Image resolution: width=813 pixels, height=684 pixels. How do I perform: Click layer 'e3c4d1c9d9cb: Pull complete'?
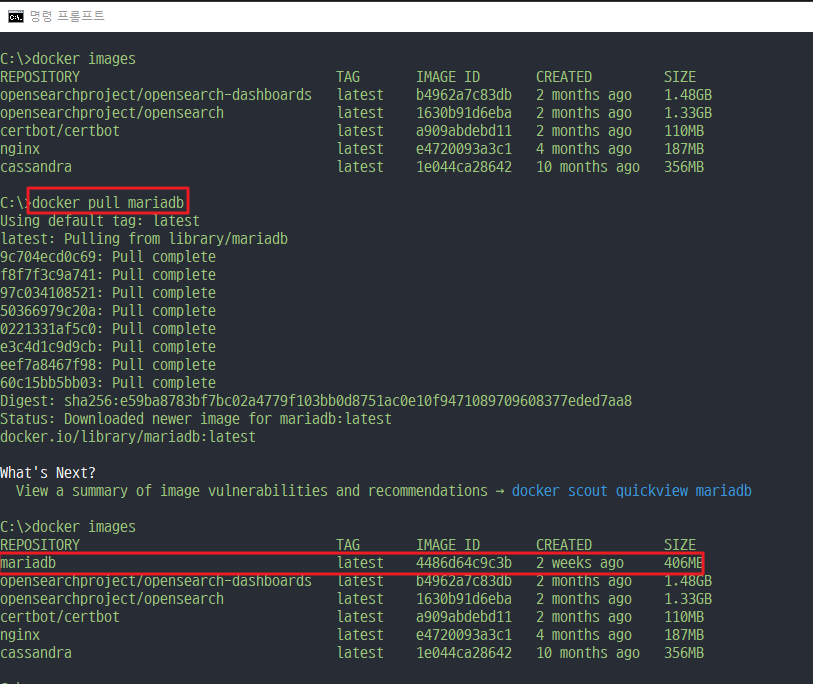[x=108, y=347]
